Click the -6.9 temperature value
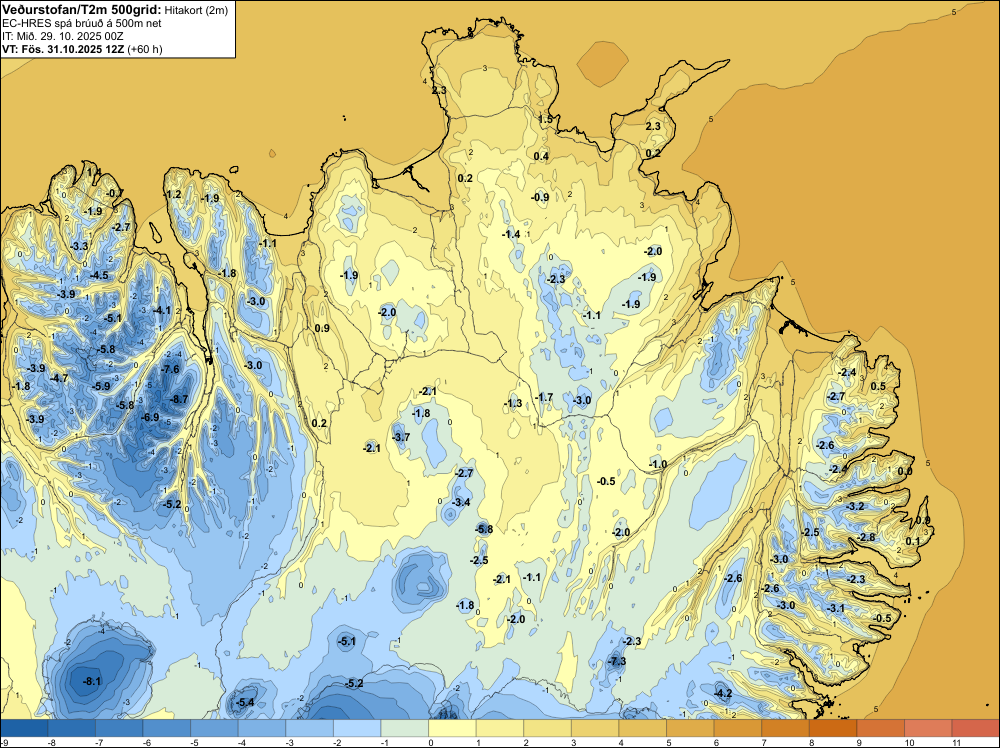This screenshot has height=748, width=1000. point(150,417)
